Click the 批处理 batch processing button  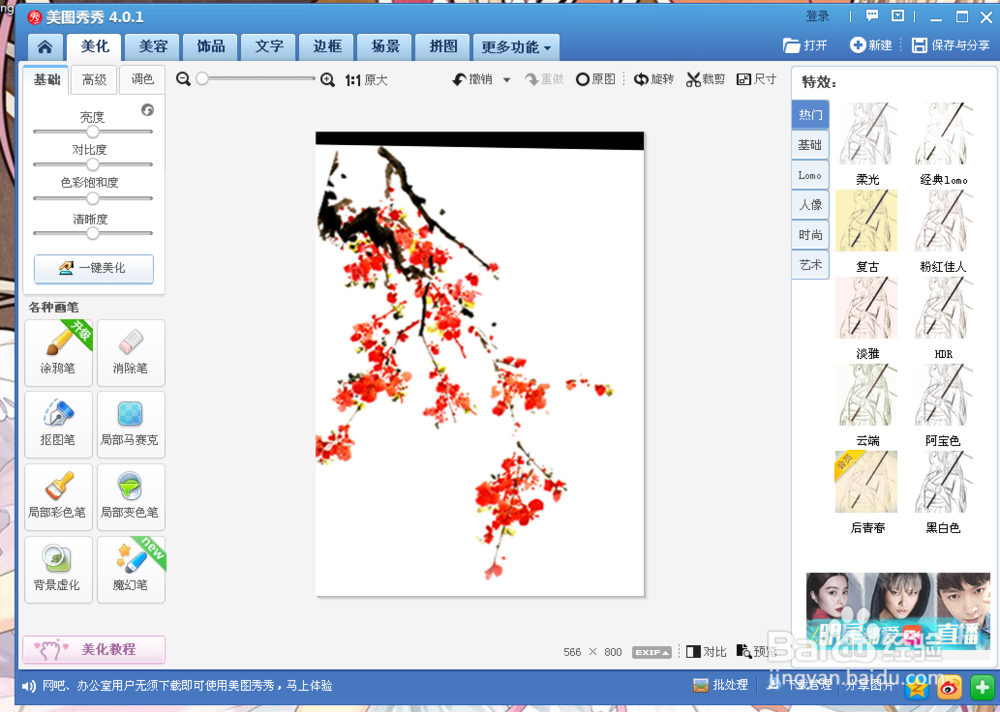pos(720,685)
